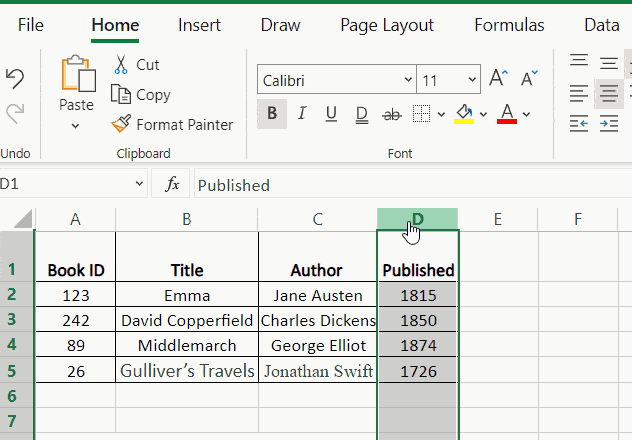This screenshot has width=632, height=440.
Task: Select the Jonathan Swift cell
Action: (318, 370)
